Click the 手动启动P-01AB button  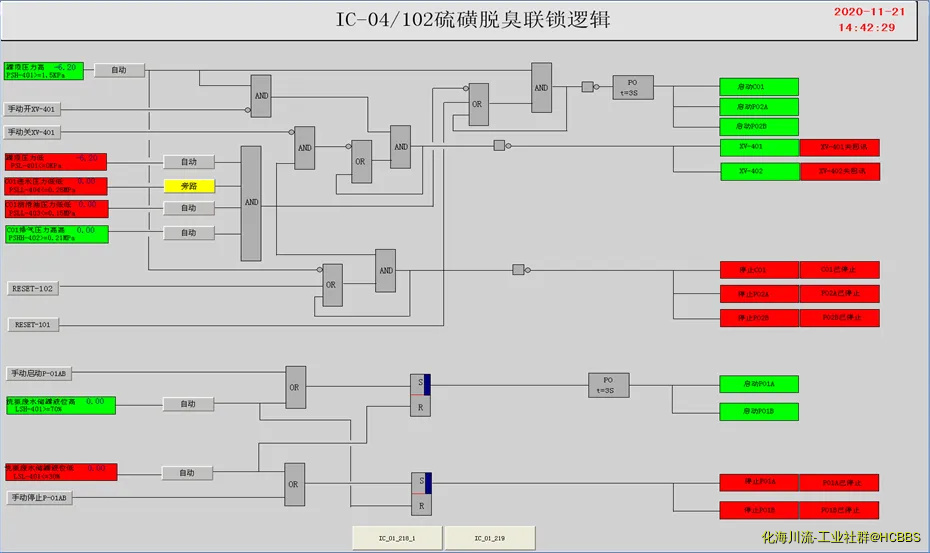(x=39, y=373)
